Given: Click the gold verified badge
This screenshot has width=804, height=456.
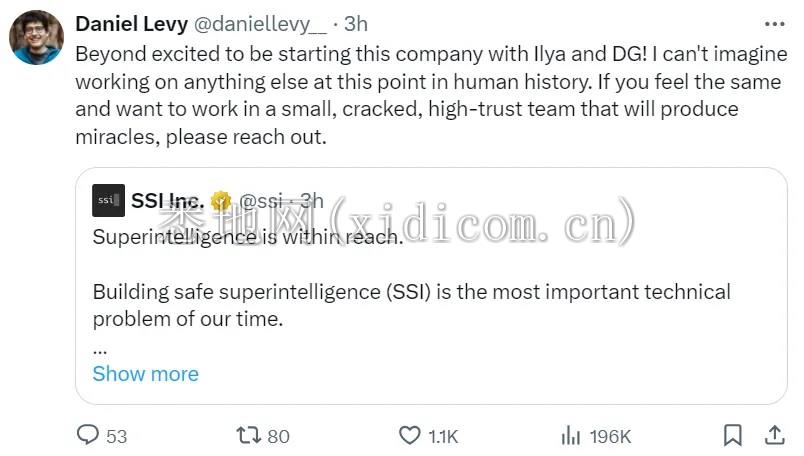Looking at the screenshot, I should (221, 201).
